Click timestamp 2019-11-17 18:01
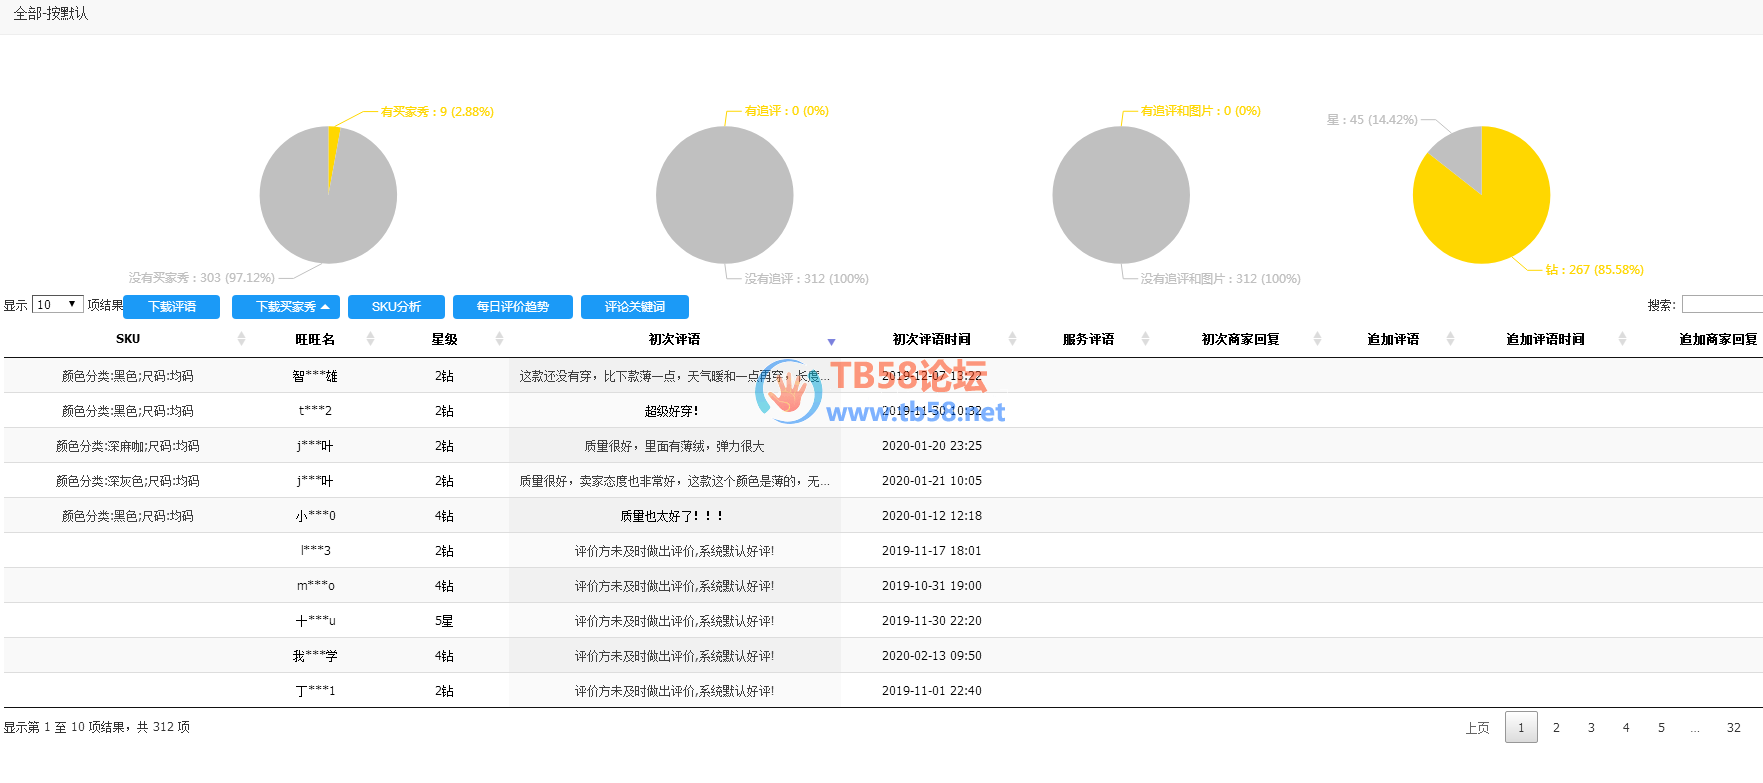The width and height of the screenshot is (1763, 783). tap(931, 551)
